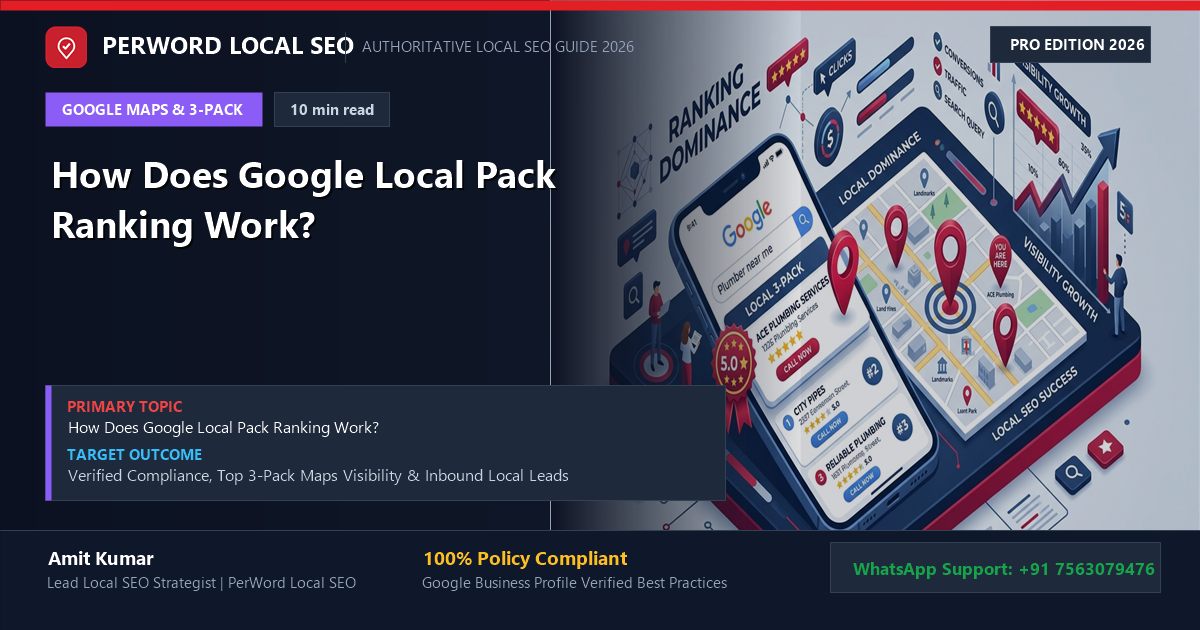
Task: Click the PRO EDITION 2026 badge
Action: [1070, 45]
